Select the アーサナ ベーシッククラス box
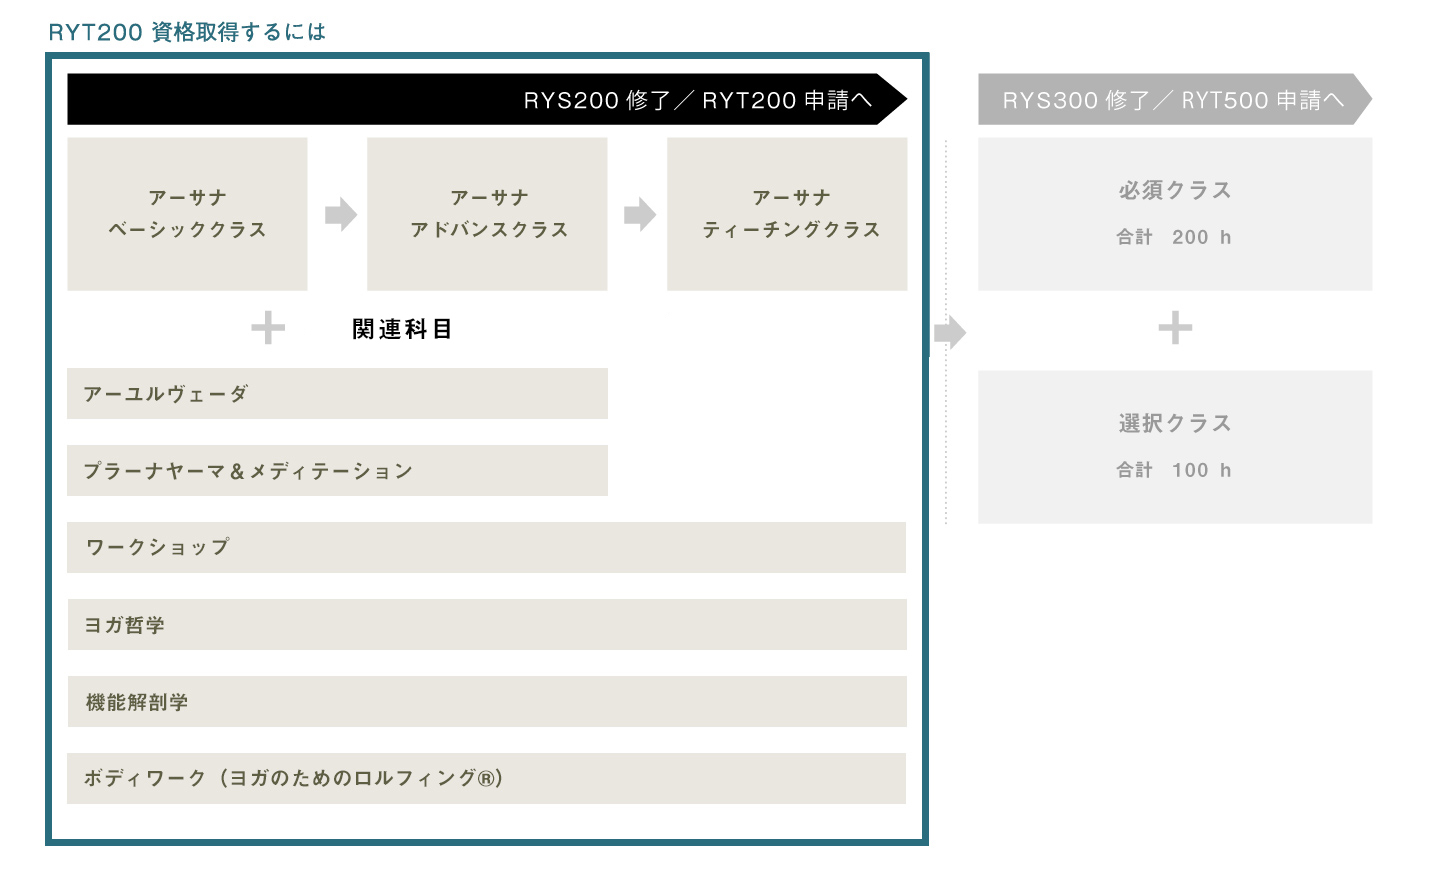This screenshot has height=881, width=1440. pyautogui.click(x=187, y=214)
